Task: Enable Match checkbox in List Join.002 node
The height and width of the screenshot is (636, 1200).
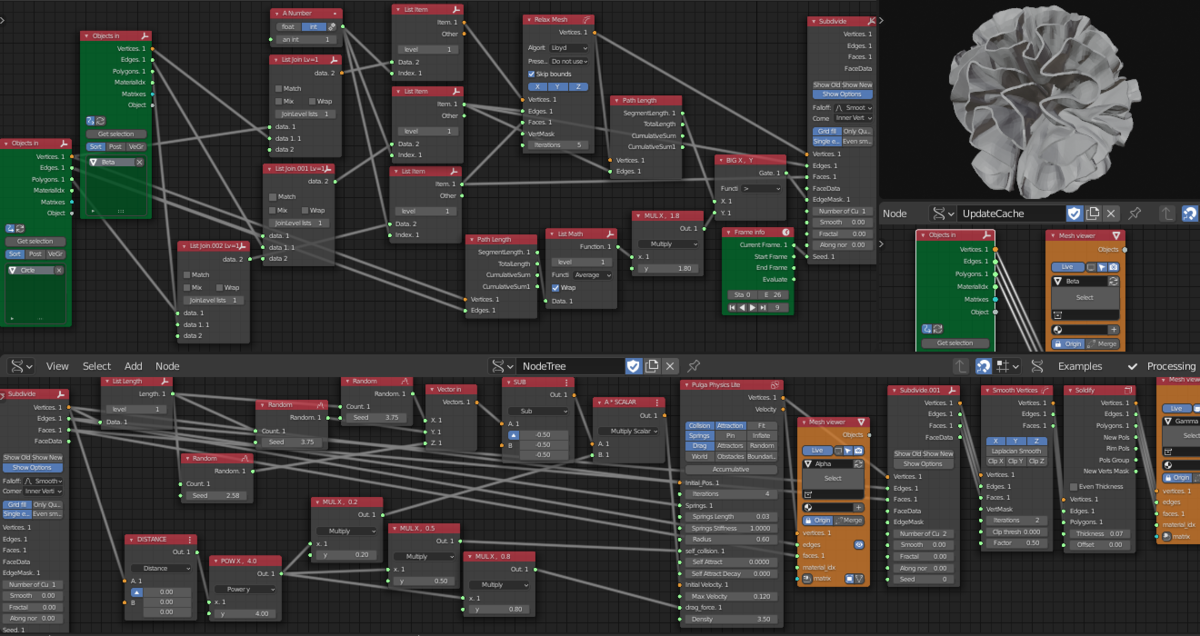Action: pos(187,274)
